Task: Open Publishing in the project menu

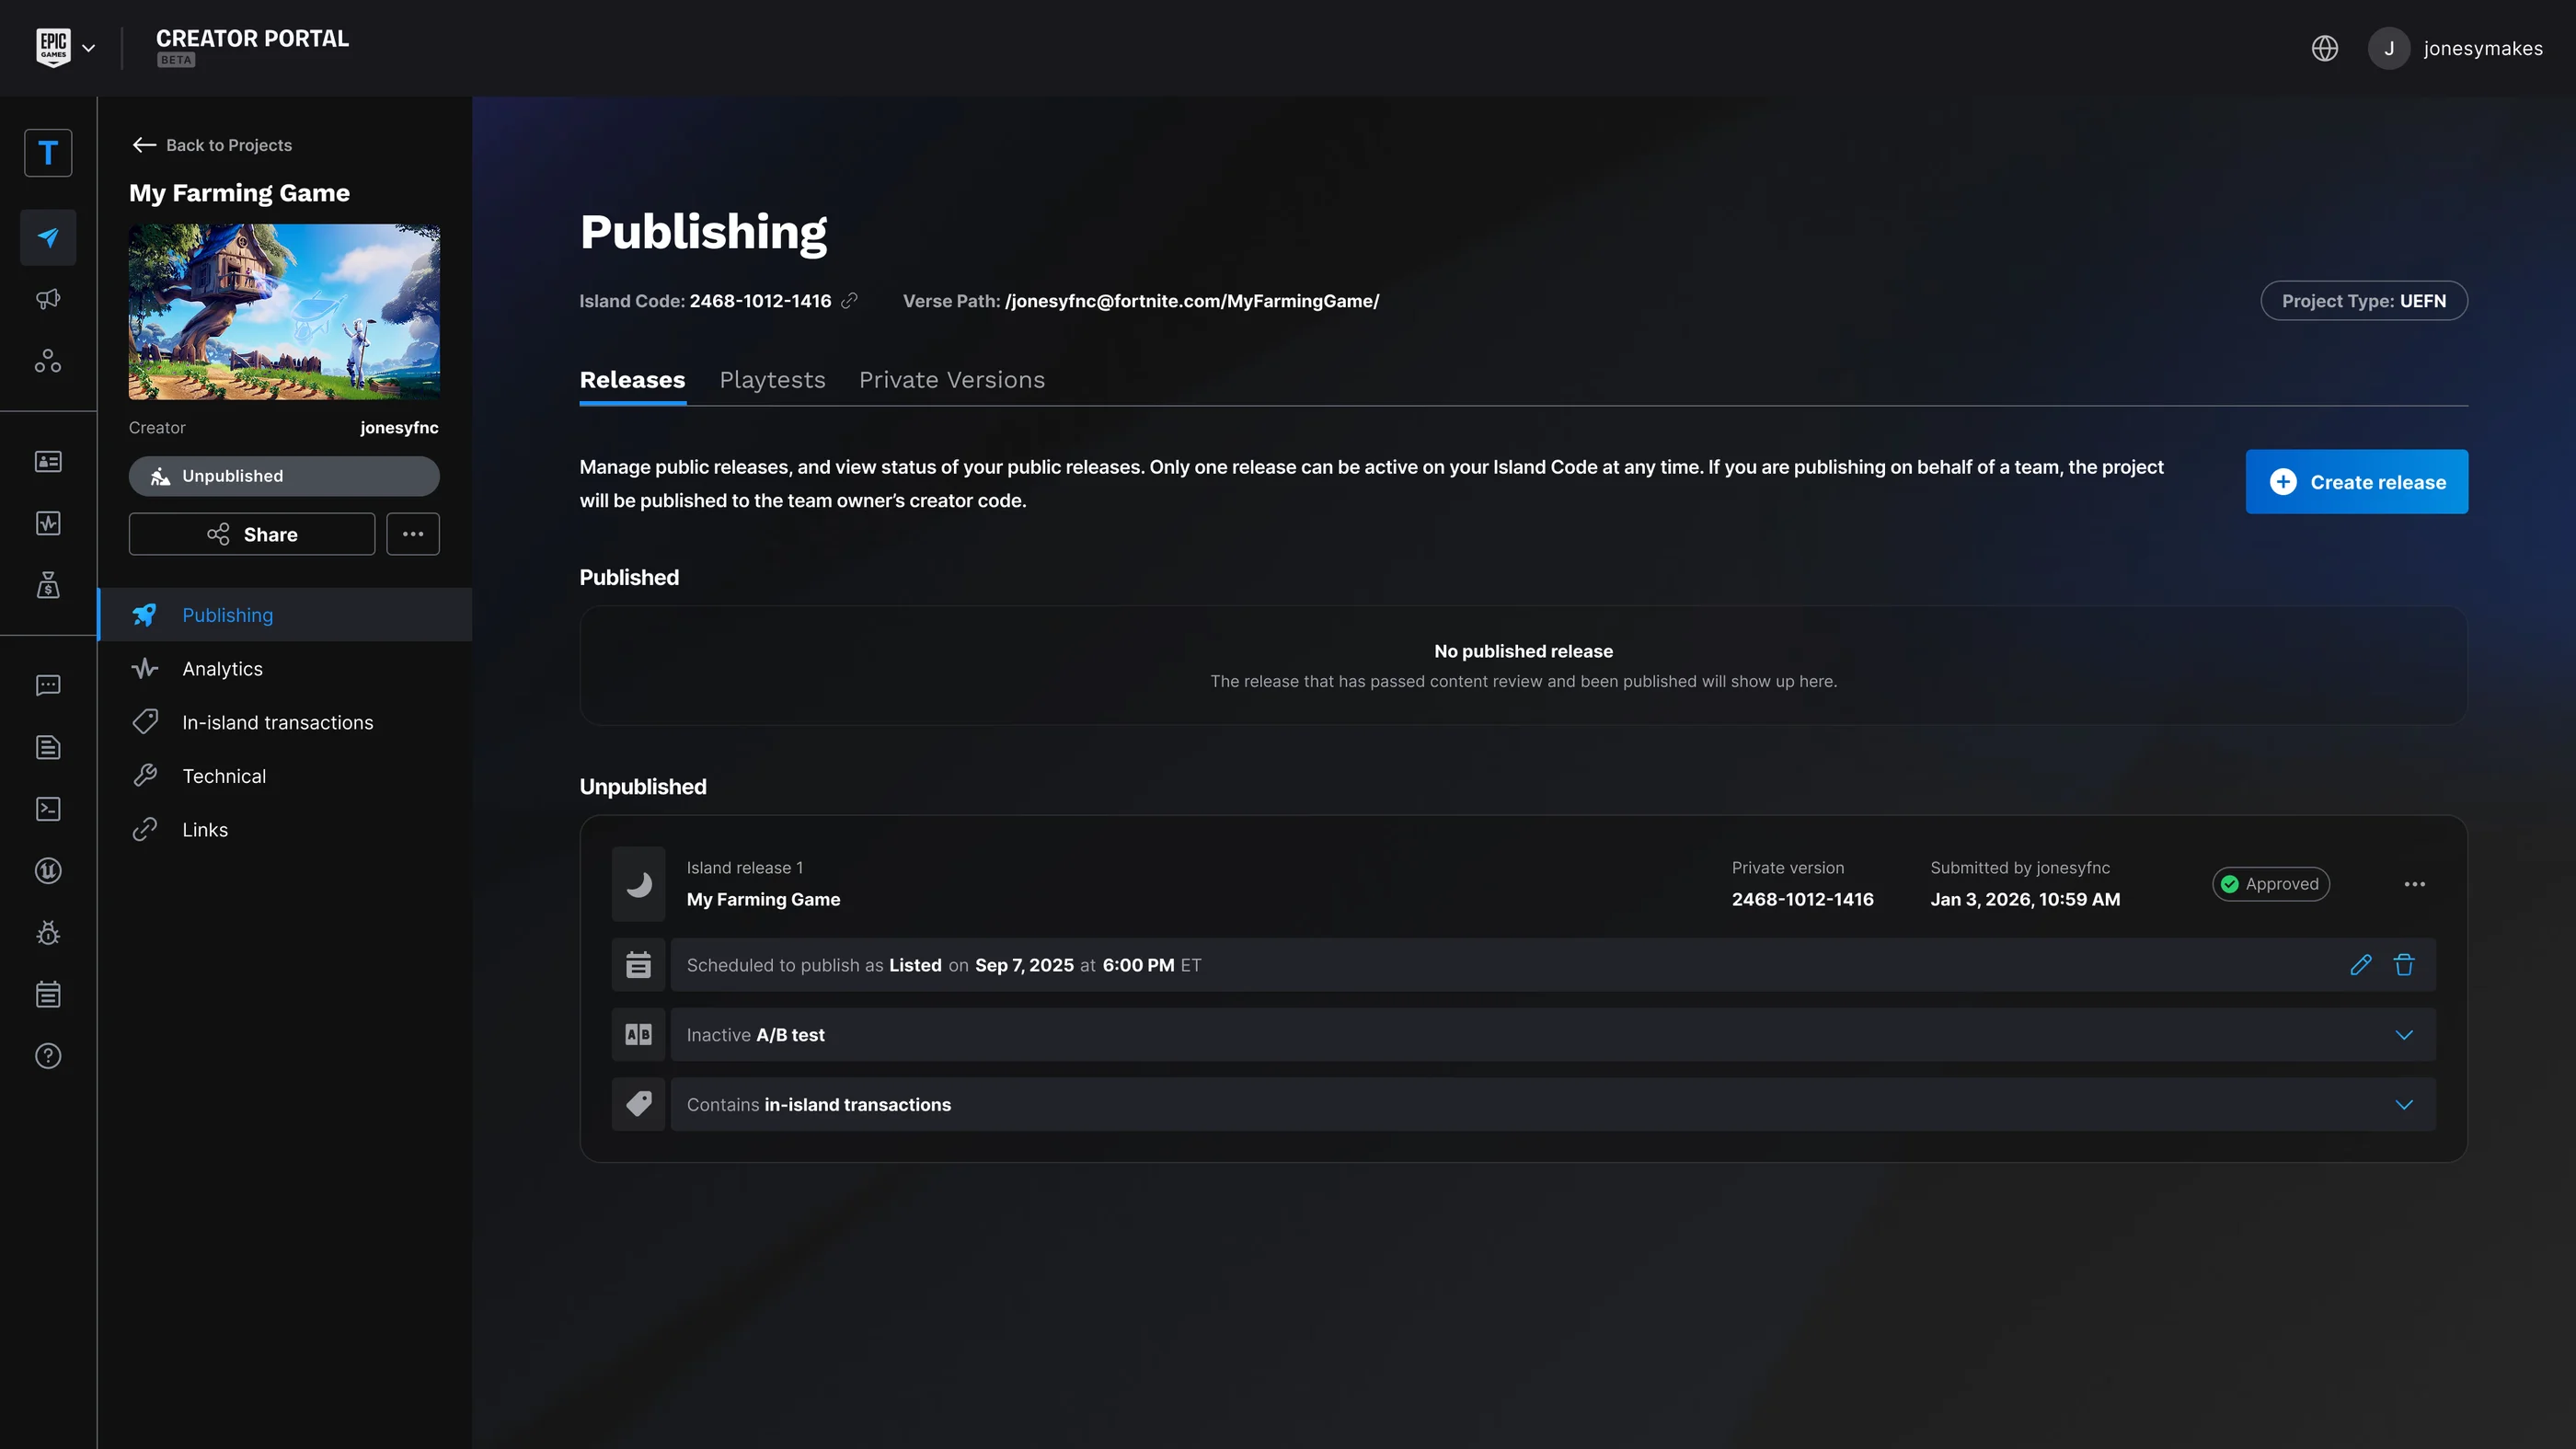Action: [285, 615]
